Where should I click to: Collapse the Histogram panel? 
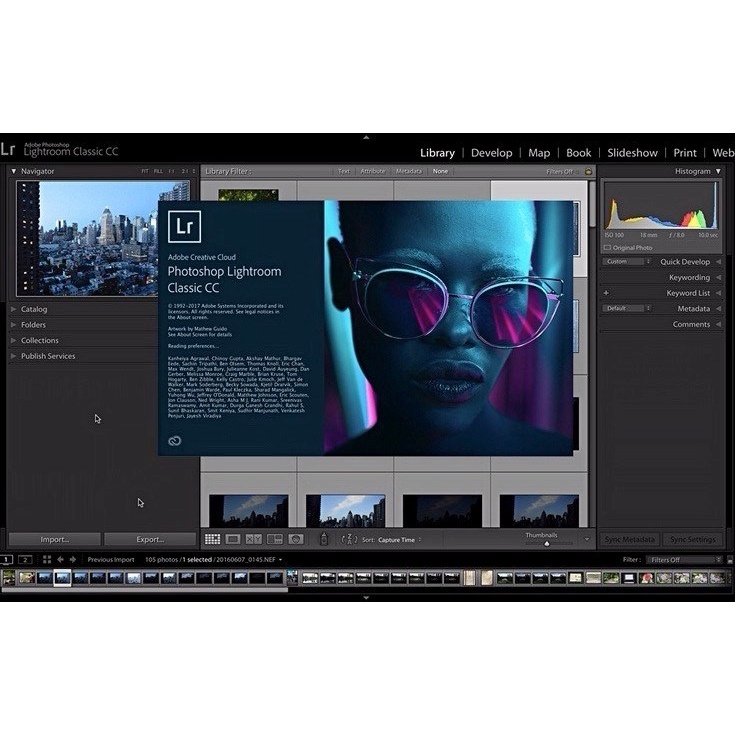[x=718, y=172]
